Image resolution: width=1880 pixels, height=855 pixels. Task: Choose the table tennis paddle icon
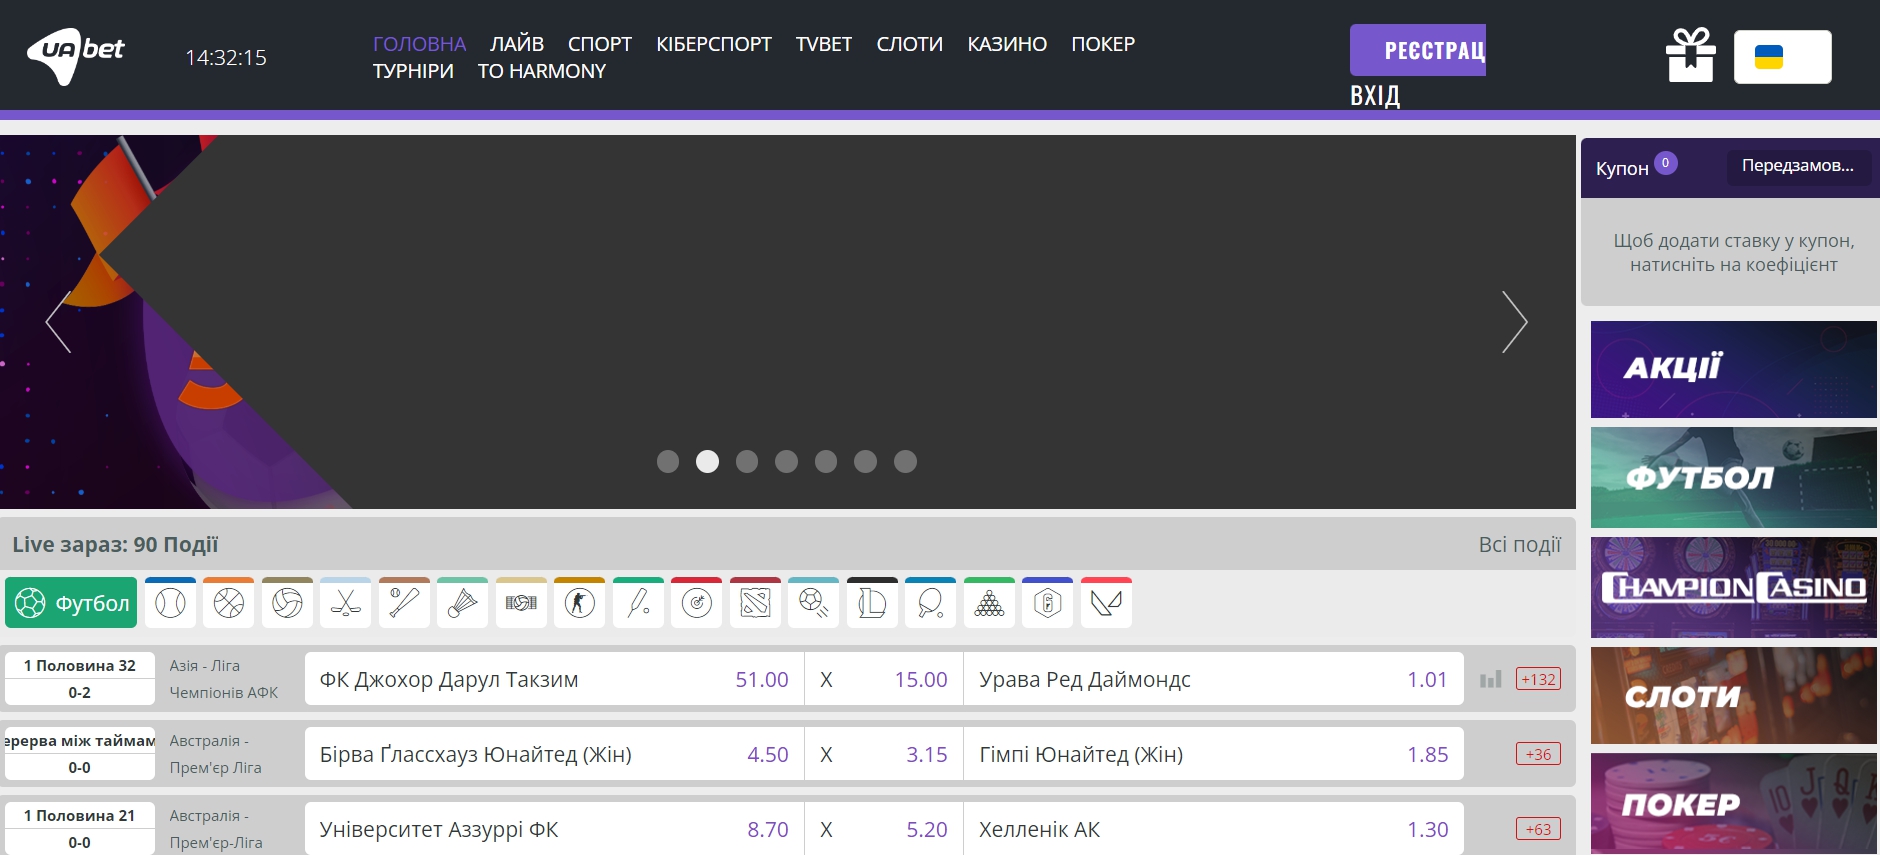click(930, 603)
